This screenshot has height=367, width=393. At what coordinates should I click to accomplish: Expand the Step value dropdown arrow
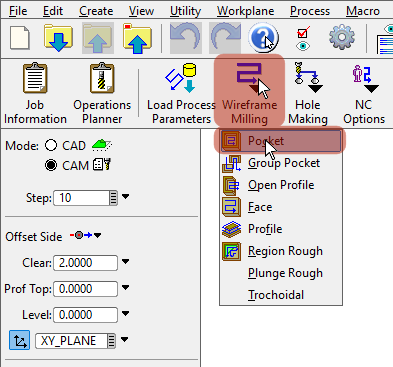tap(125, 197)
